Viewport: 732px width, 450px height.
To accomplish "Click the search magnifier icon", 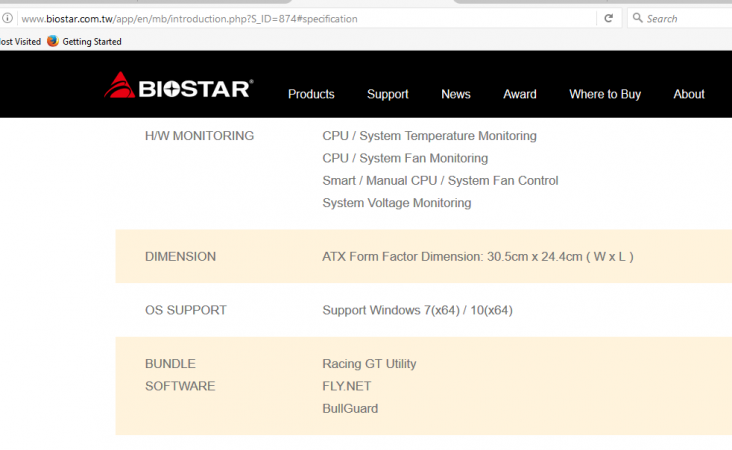I will [637, 18].
